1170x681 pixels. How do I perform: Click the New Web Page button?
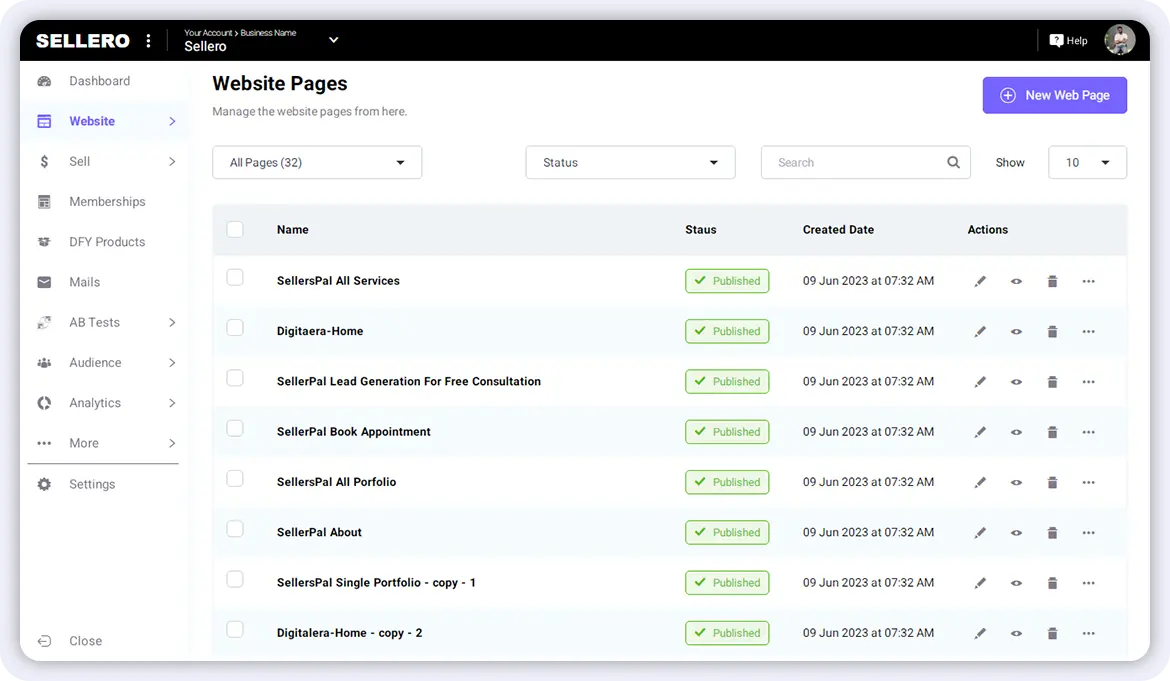coord(1054,95)
